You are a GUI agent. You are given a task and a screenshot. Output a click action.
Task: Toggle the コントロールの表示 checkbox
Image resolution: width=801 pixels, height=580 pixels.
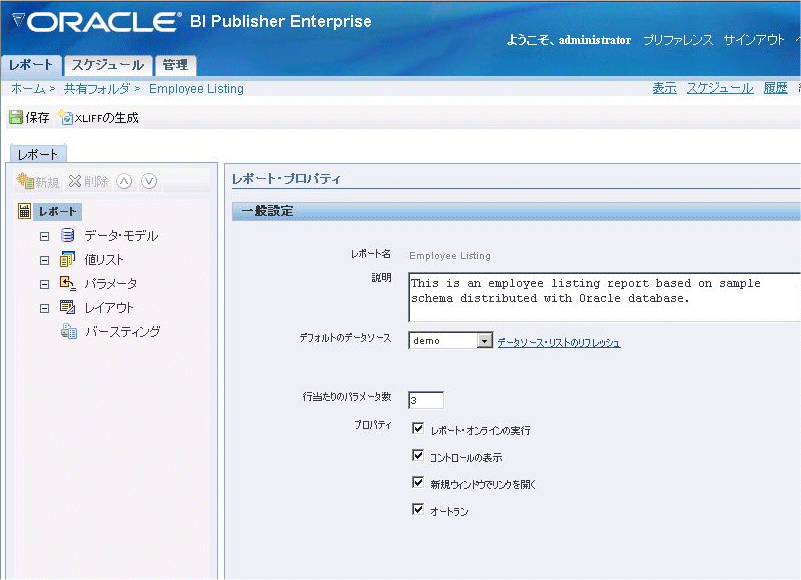[418, 455]
